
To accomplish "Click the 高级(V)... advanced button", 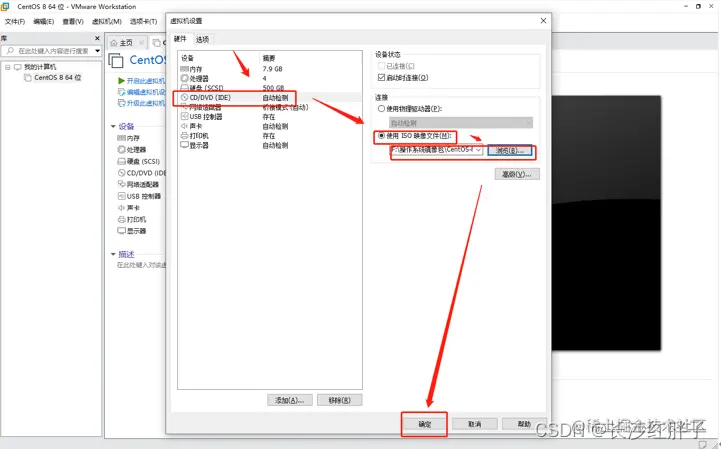I will pos(517,174).
